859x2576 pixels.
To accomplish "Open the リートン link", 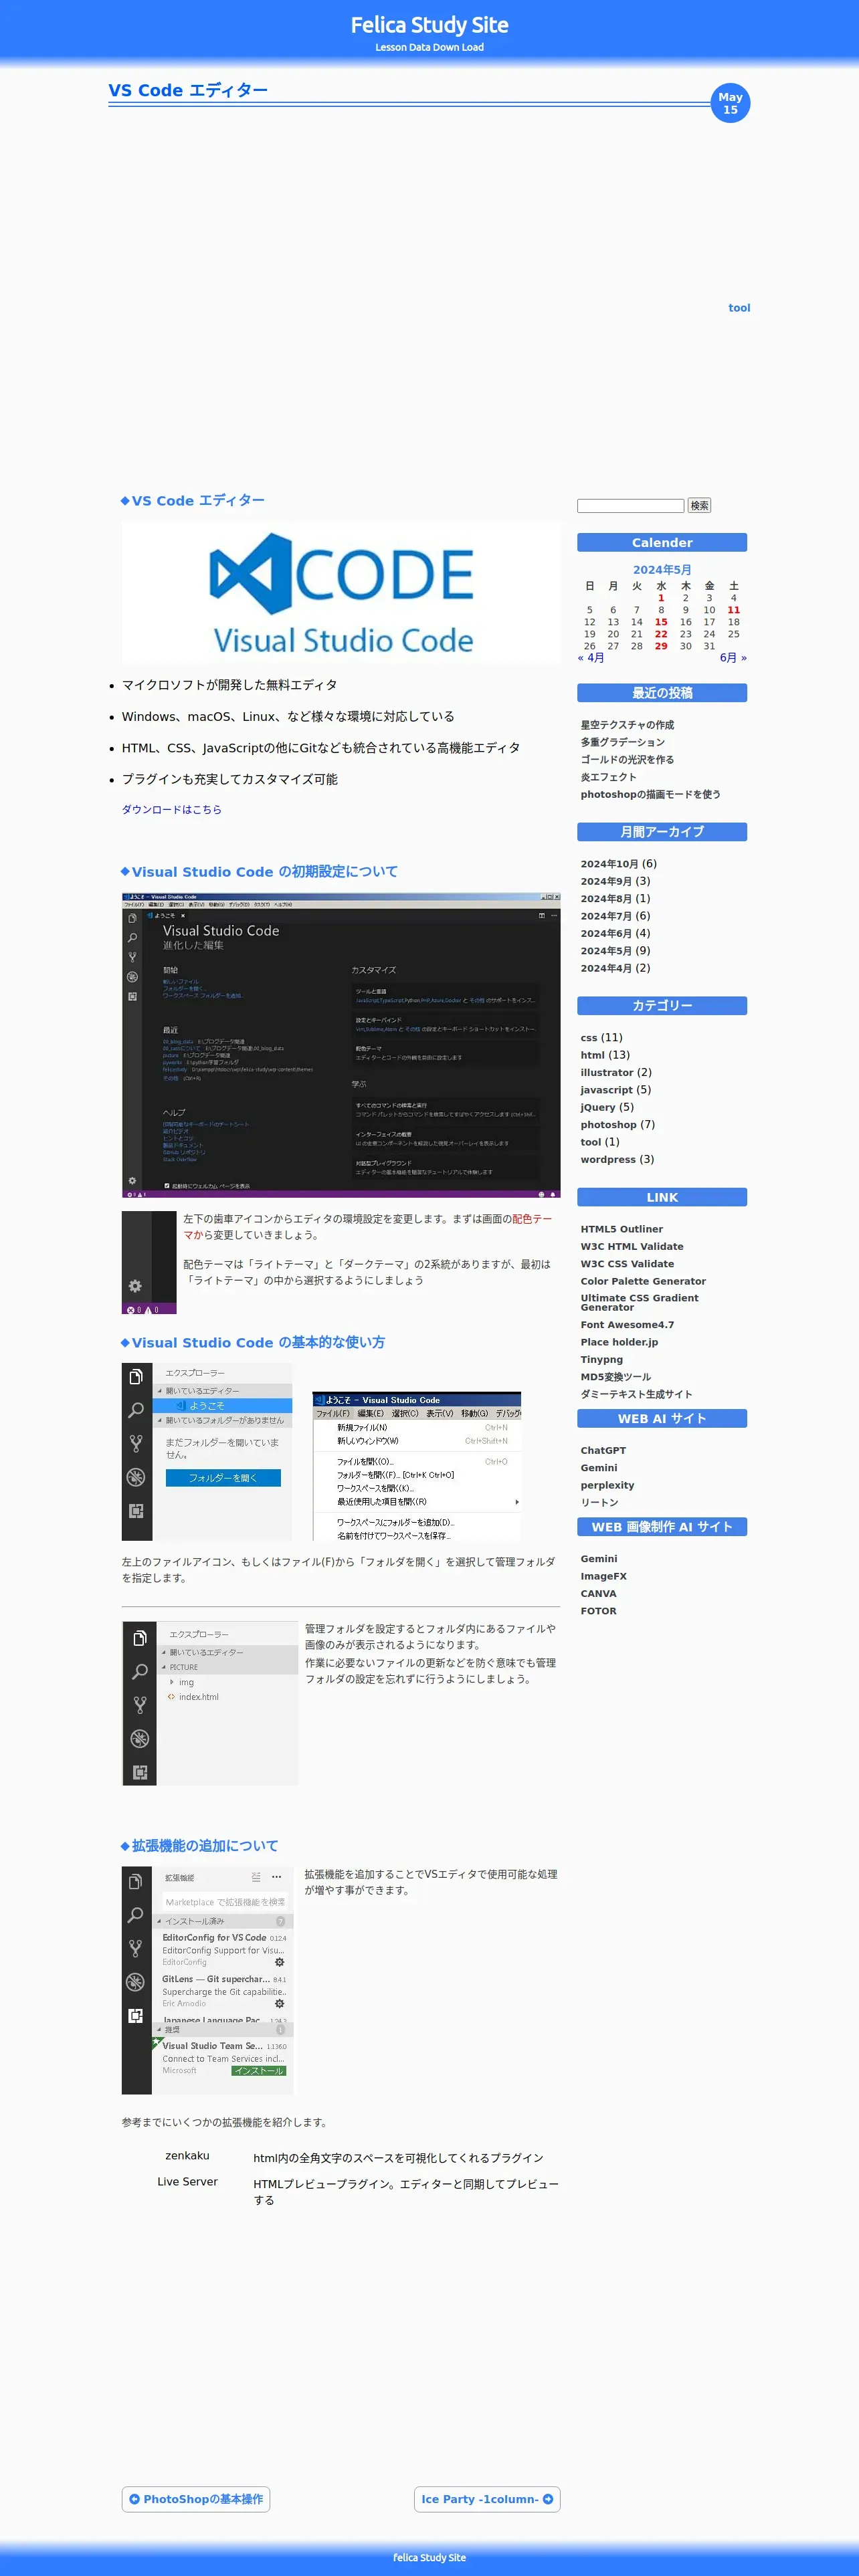I will click(x=599, y=1503).
